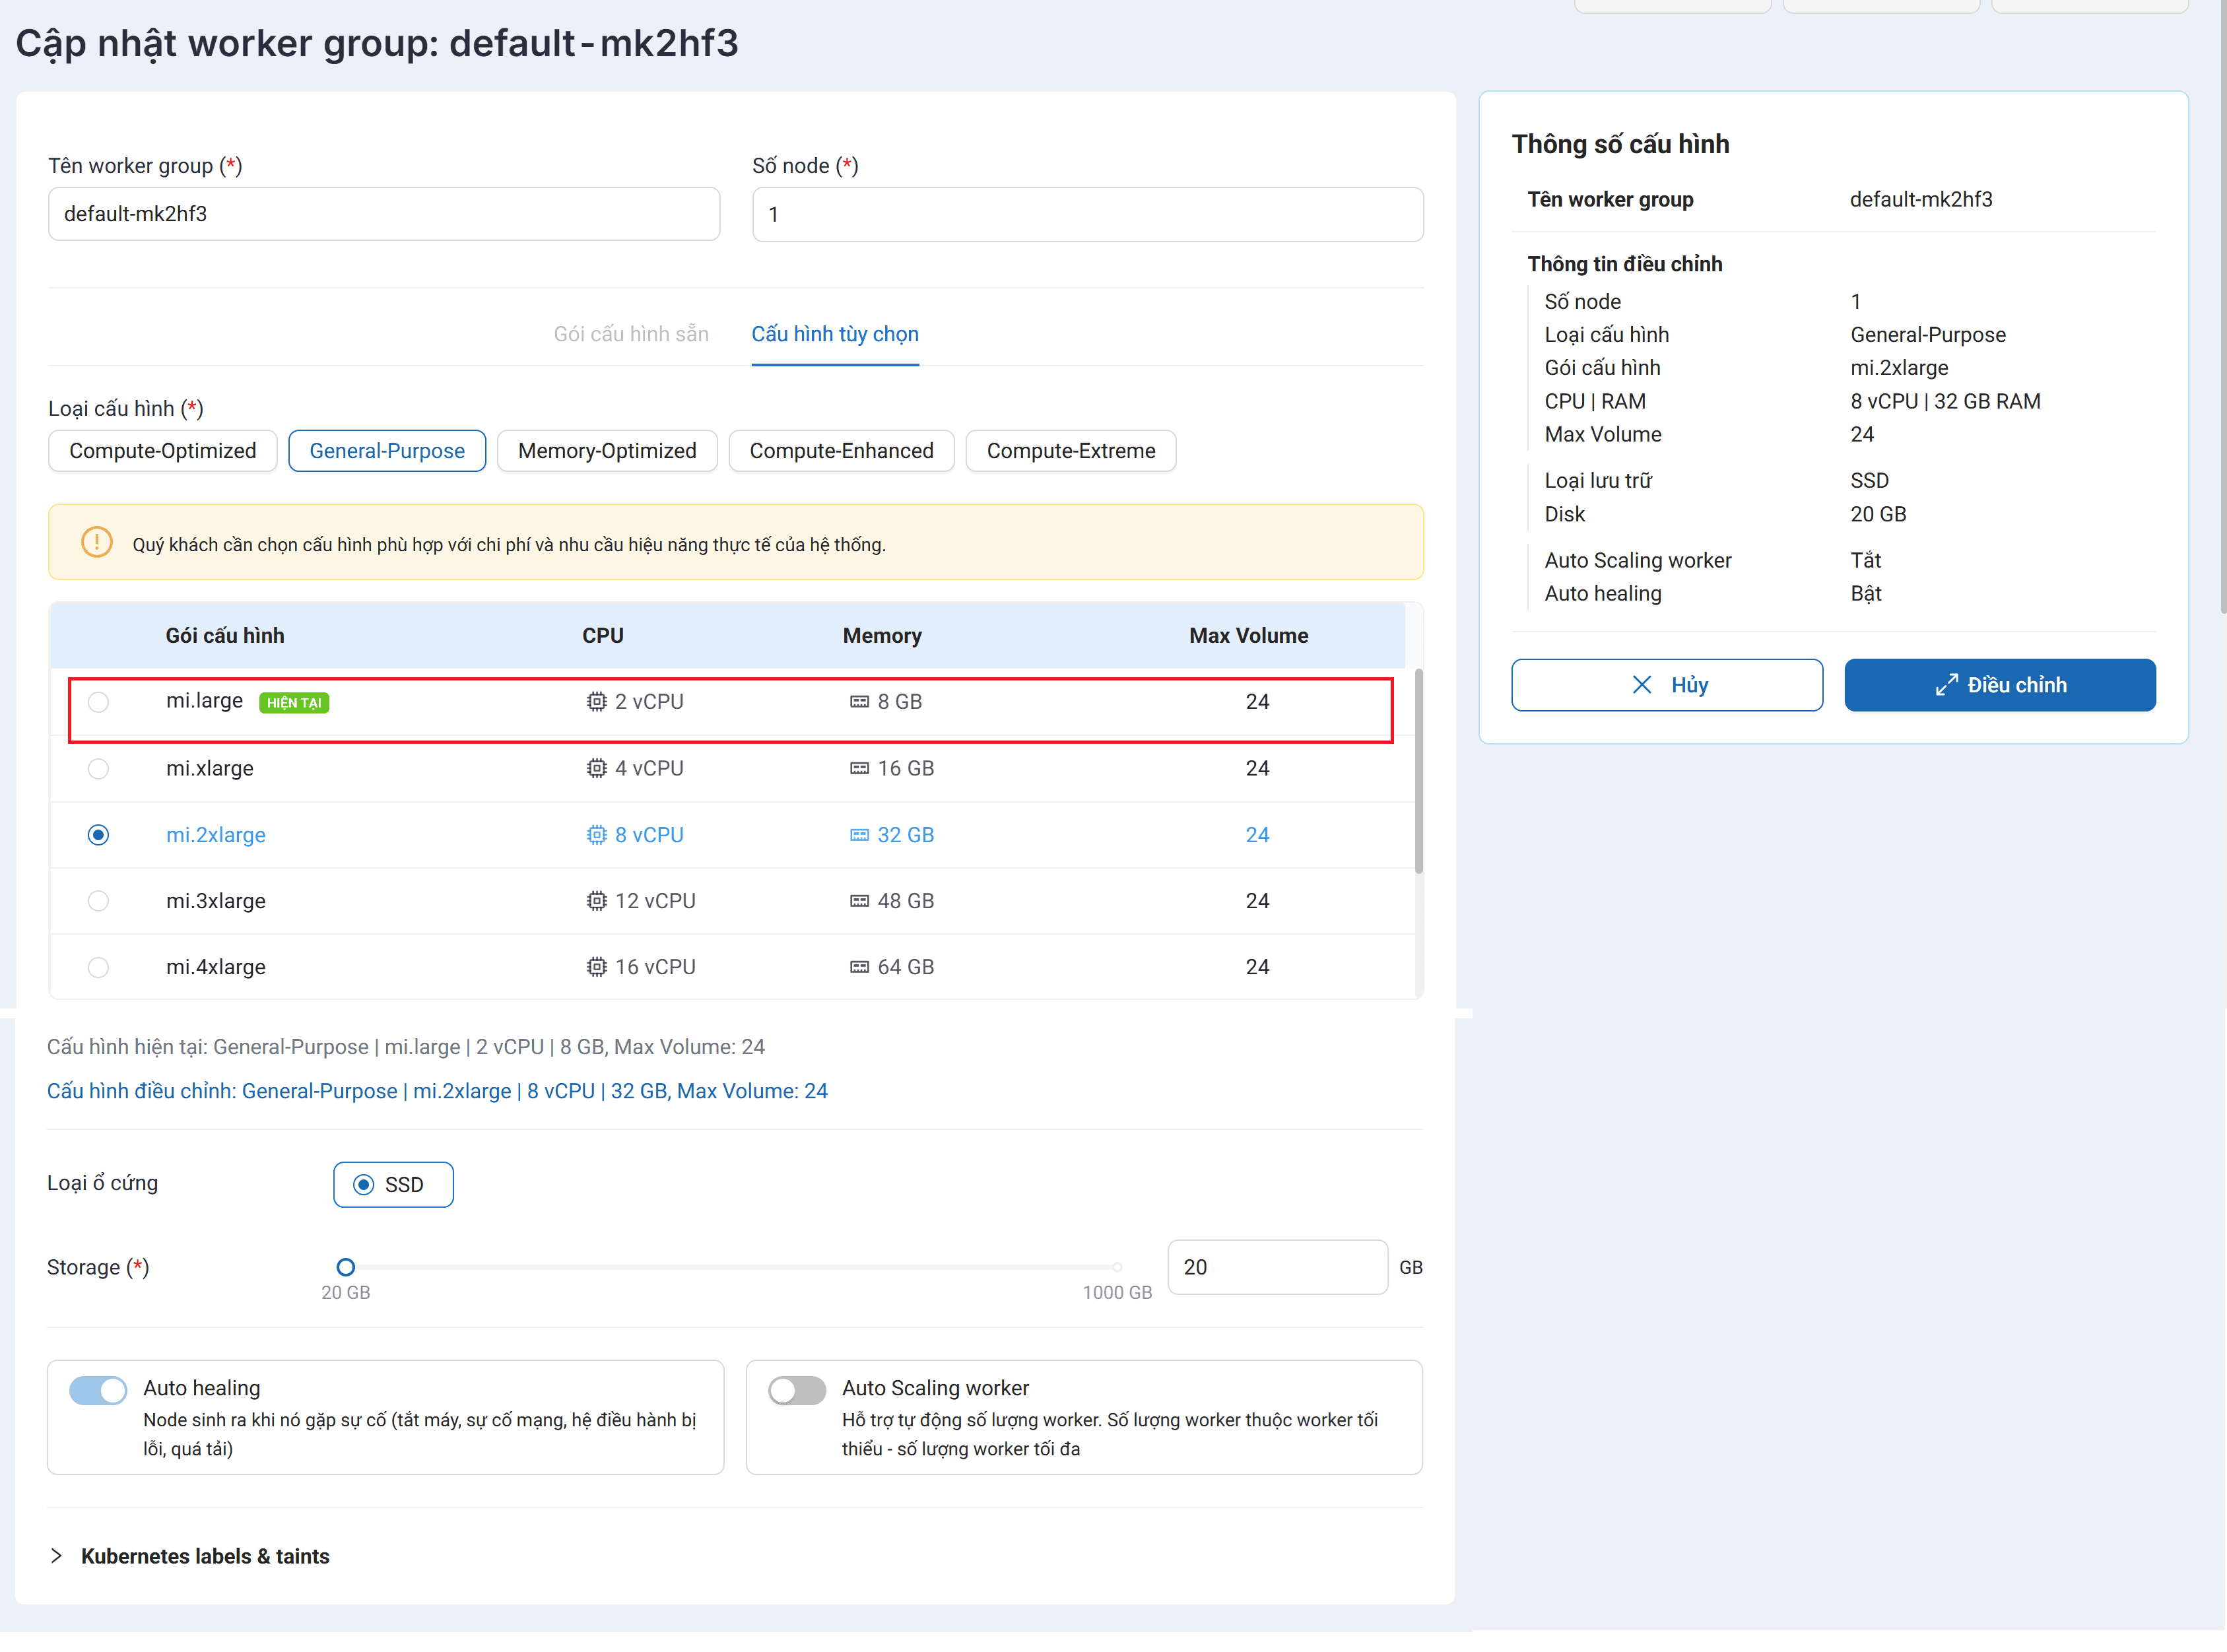
Task: Select the SSD disk type radio
Action: 363,1185
